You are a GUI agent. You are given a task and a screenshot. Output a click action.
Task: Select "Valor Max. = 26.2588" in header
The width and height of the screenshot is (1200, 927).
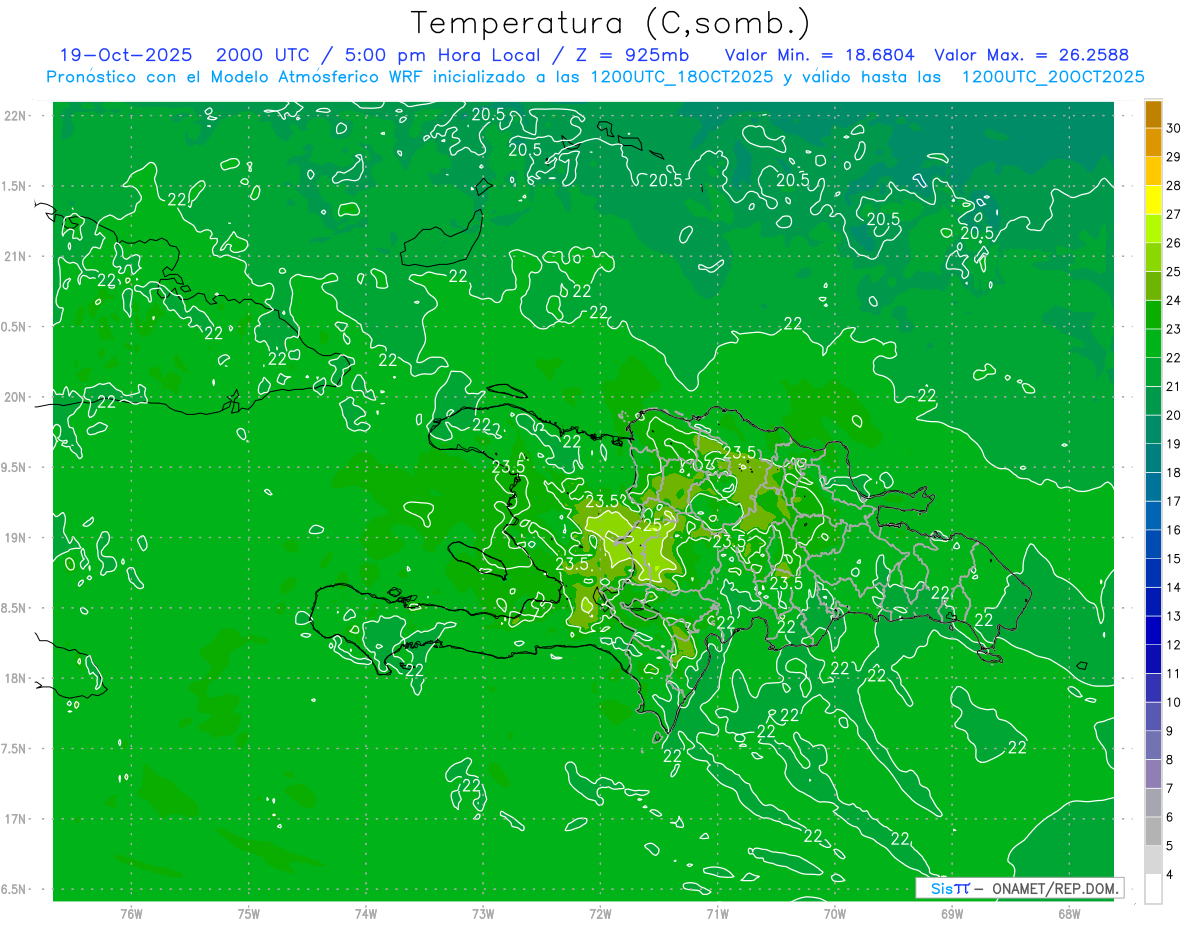[1031, 56]
